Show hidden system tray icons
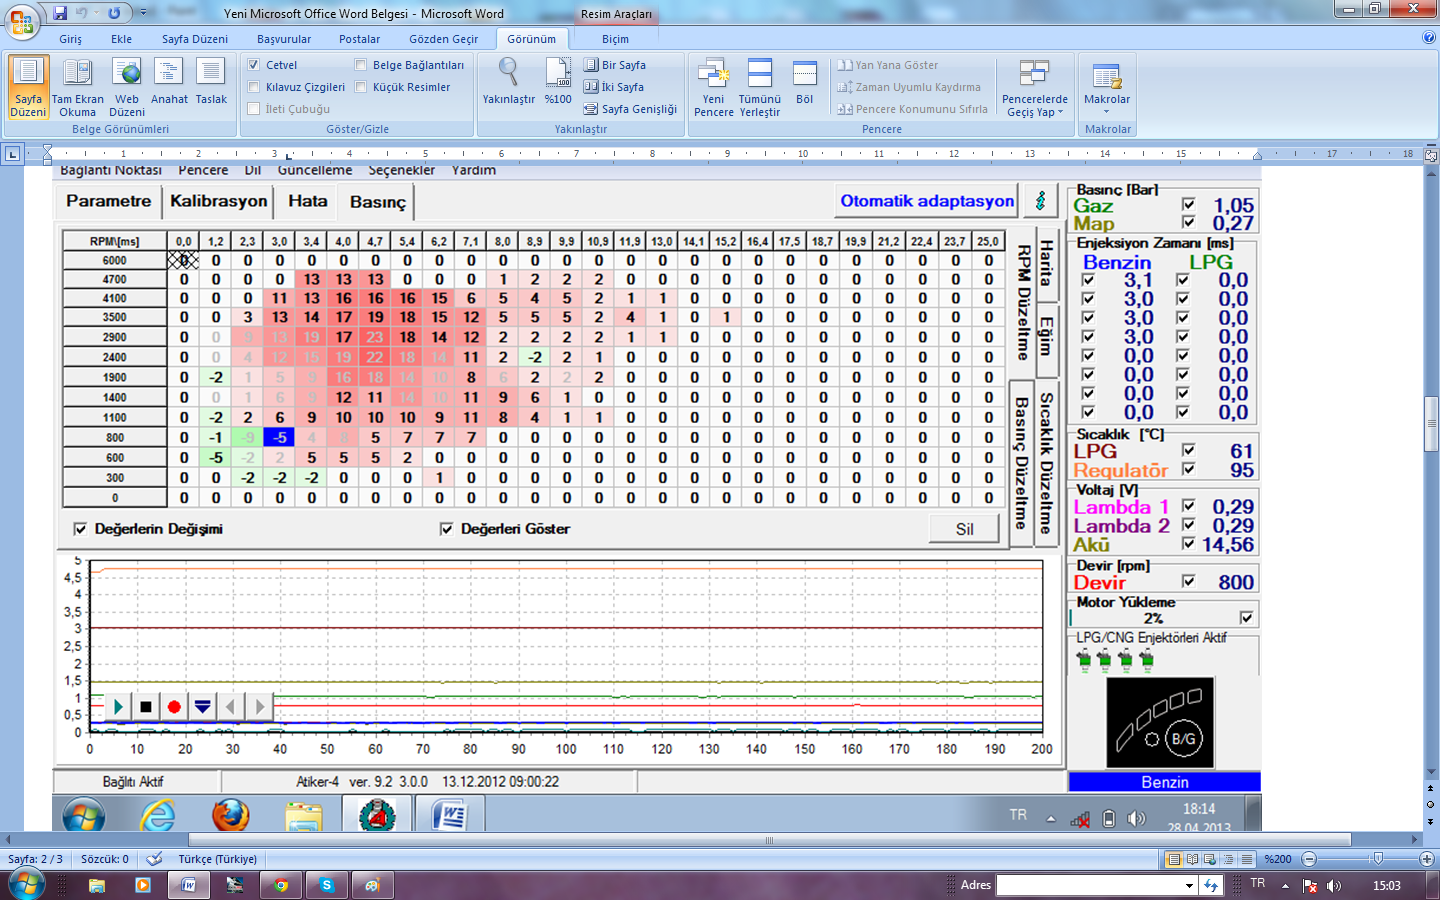 (1285, 886)
